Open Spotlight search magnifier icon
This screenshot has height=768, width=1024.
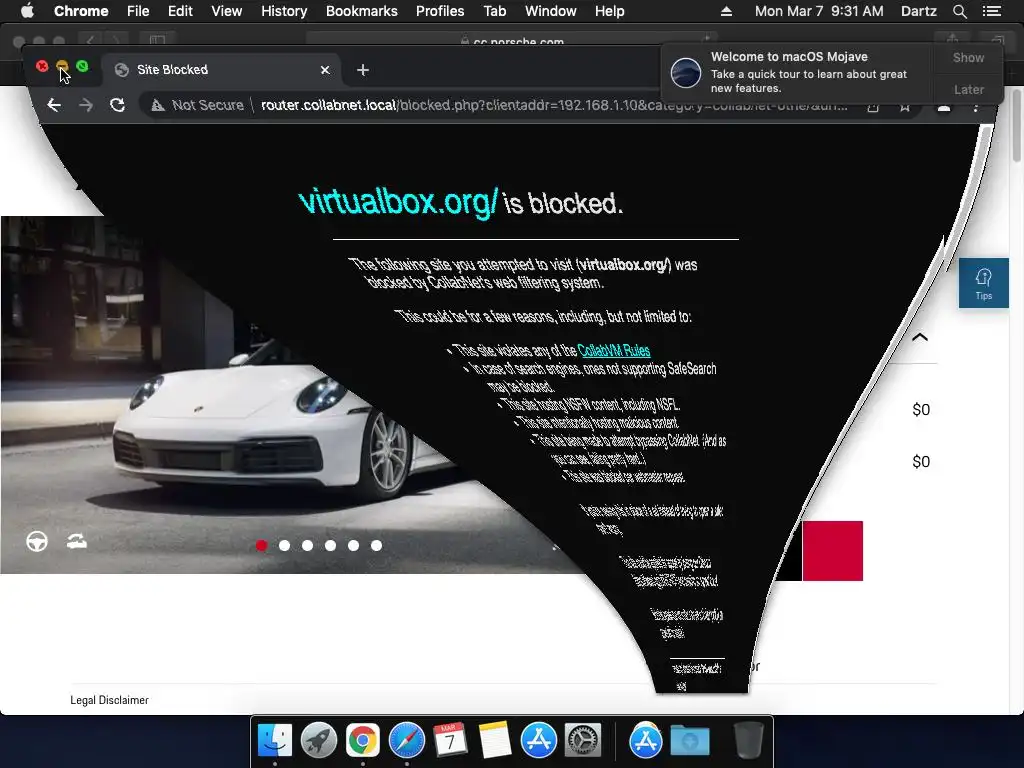959,11
